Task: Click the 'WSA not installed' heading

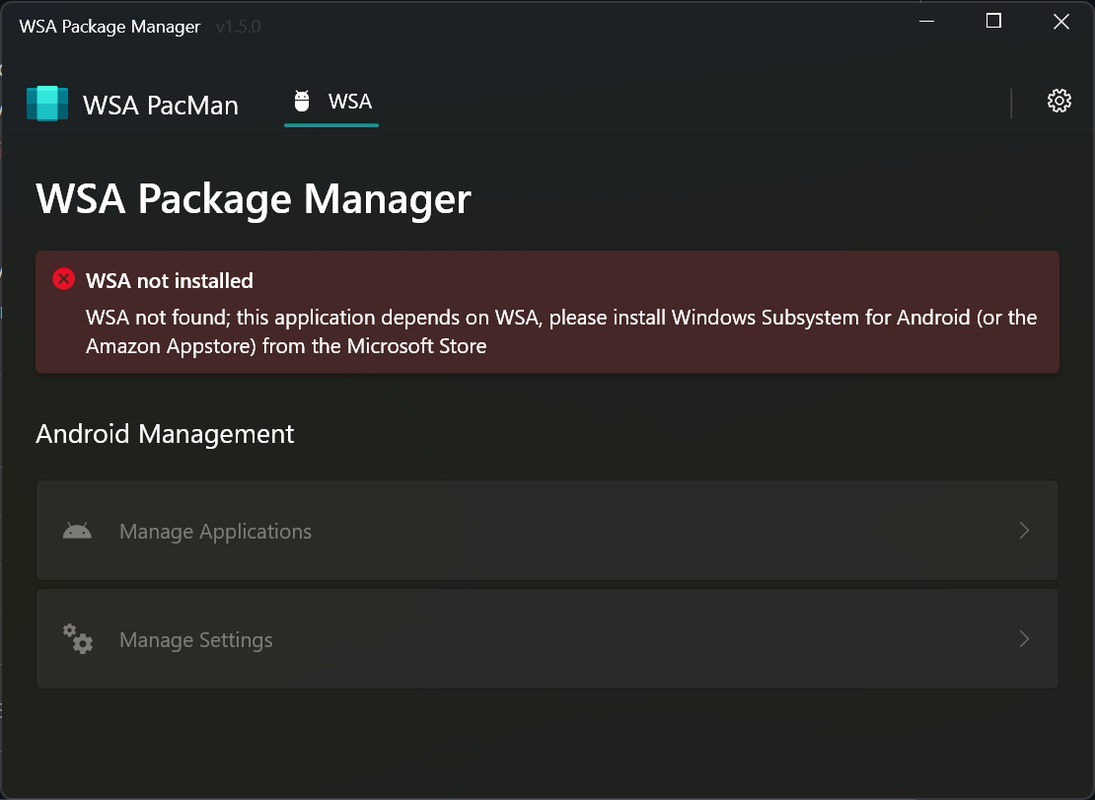Action: [x=170, y=281]
